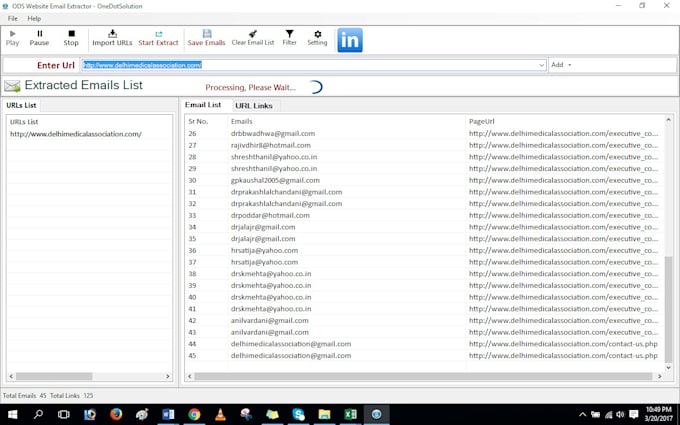The height and width of the screenshot is (425, 680).
Task: Open Word from the taskbar
Action: 168,414
